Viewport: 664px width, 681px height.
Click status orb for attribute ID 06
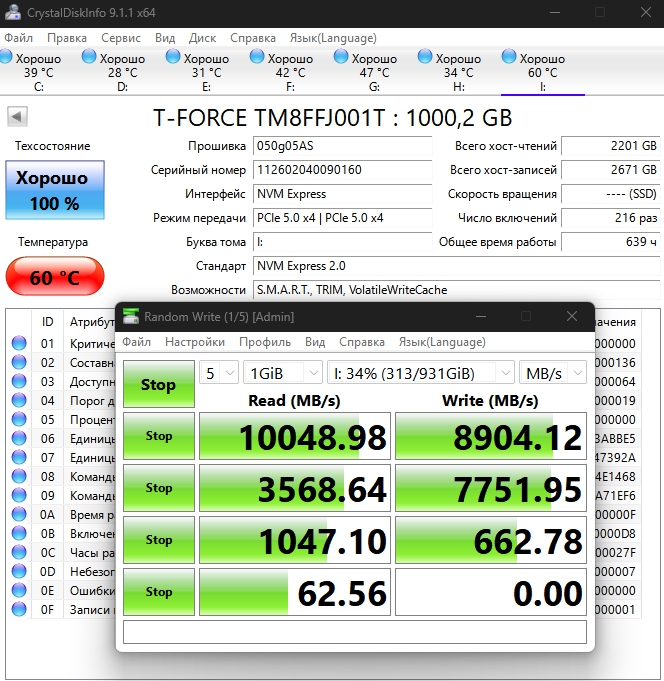coord(19,438)
